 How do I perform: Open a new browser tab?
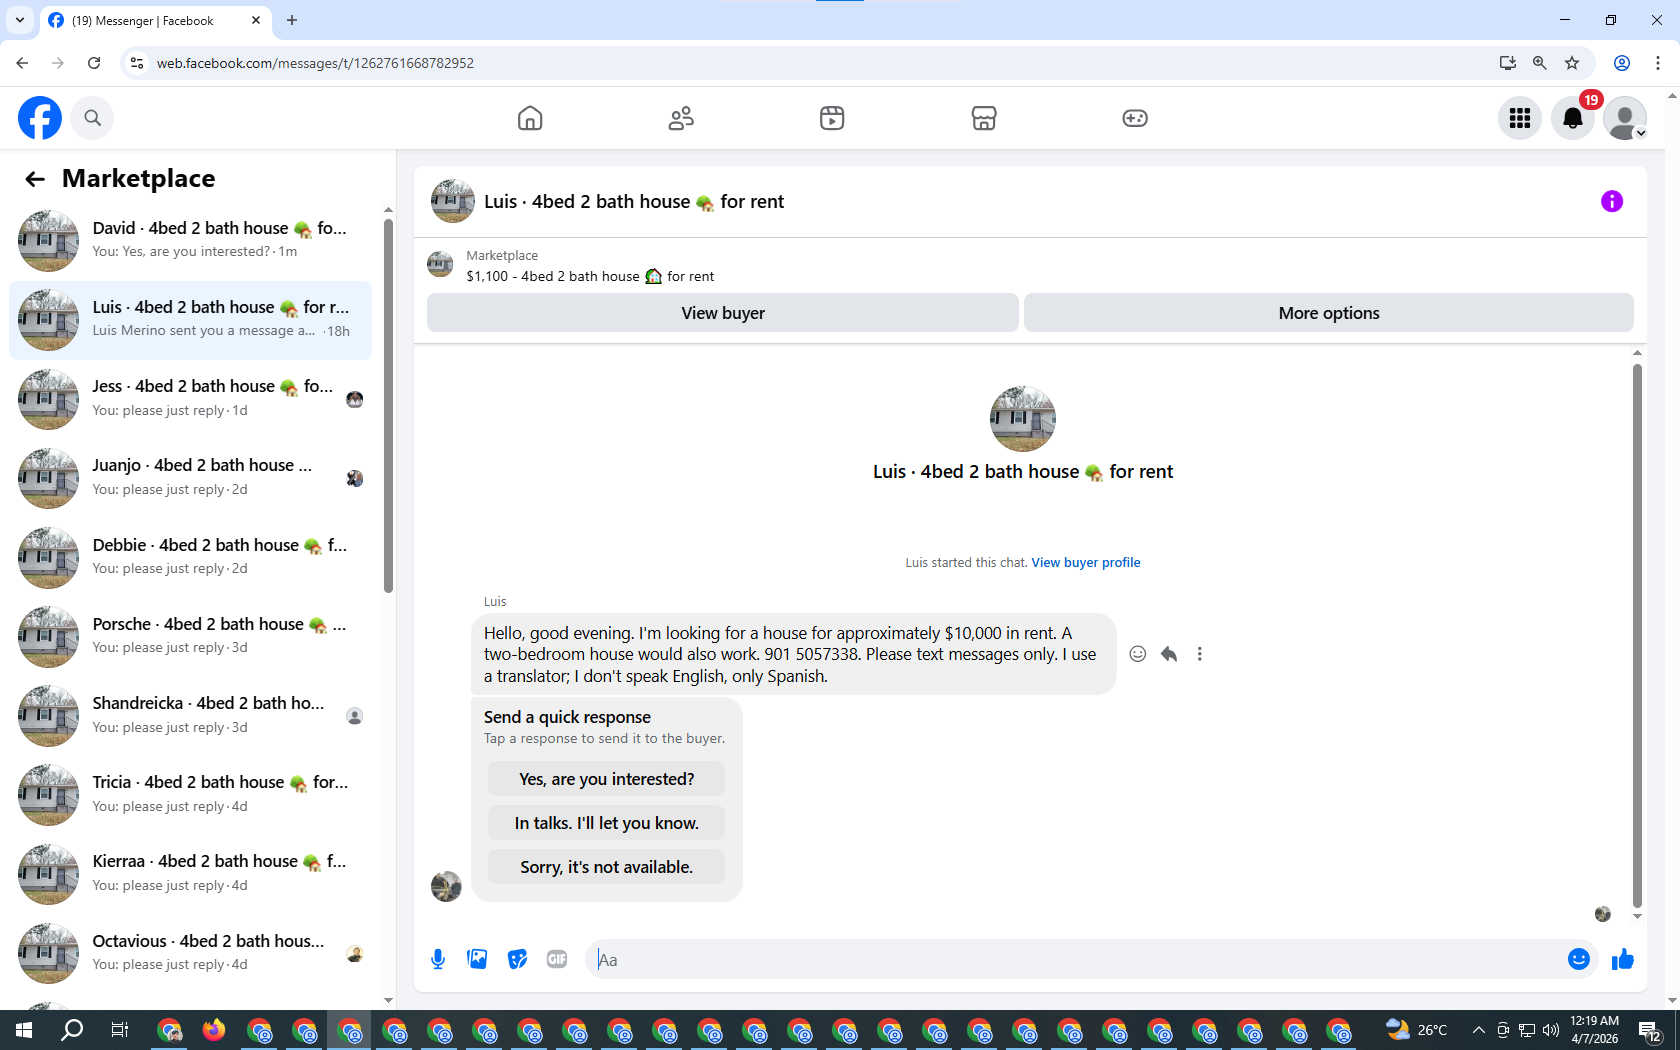pyautogui.click(x=292, y=20)
